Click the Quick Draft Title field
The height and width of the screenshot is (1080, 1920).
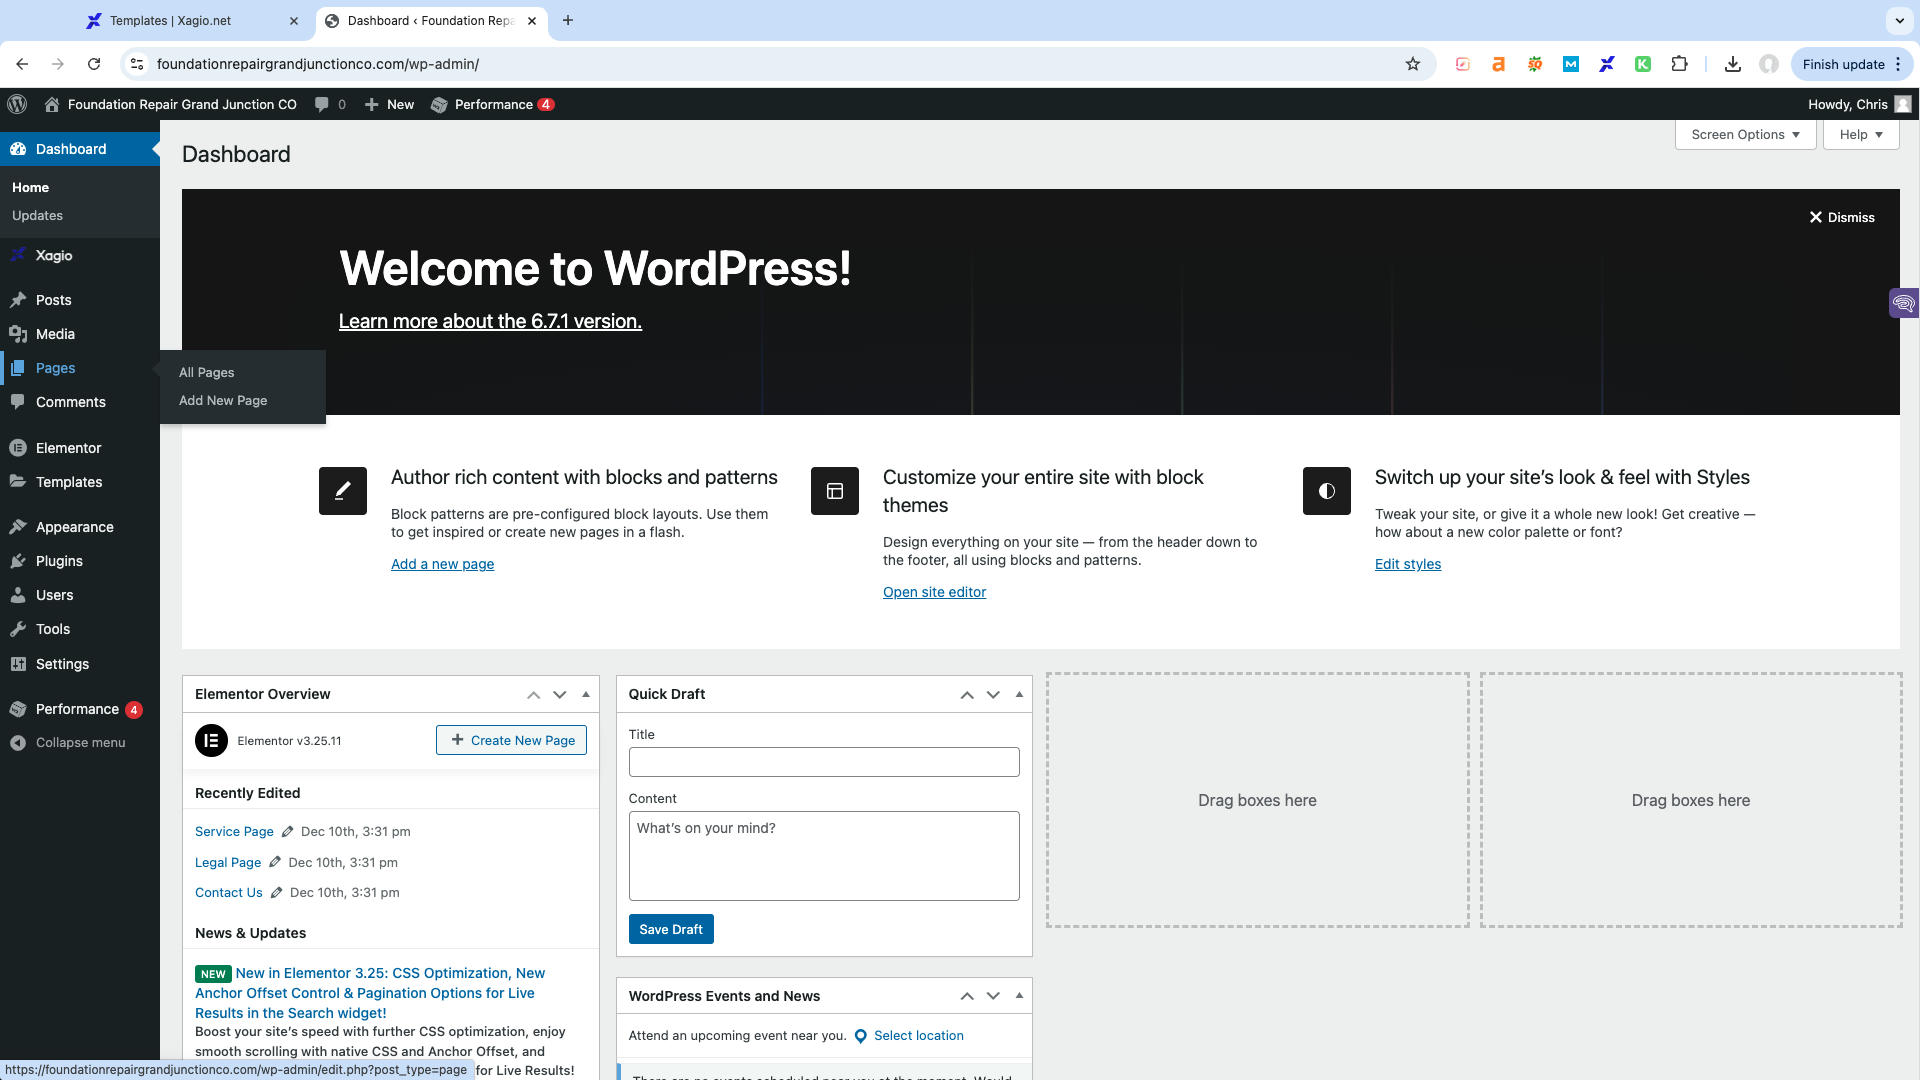tap(824, 762)
